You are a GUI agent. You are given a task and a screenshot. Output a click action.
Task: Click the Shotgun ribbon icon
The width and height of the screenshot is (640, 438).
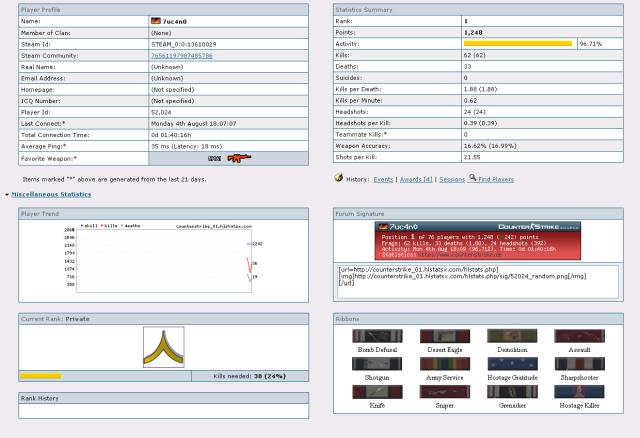coord(377,364)
